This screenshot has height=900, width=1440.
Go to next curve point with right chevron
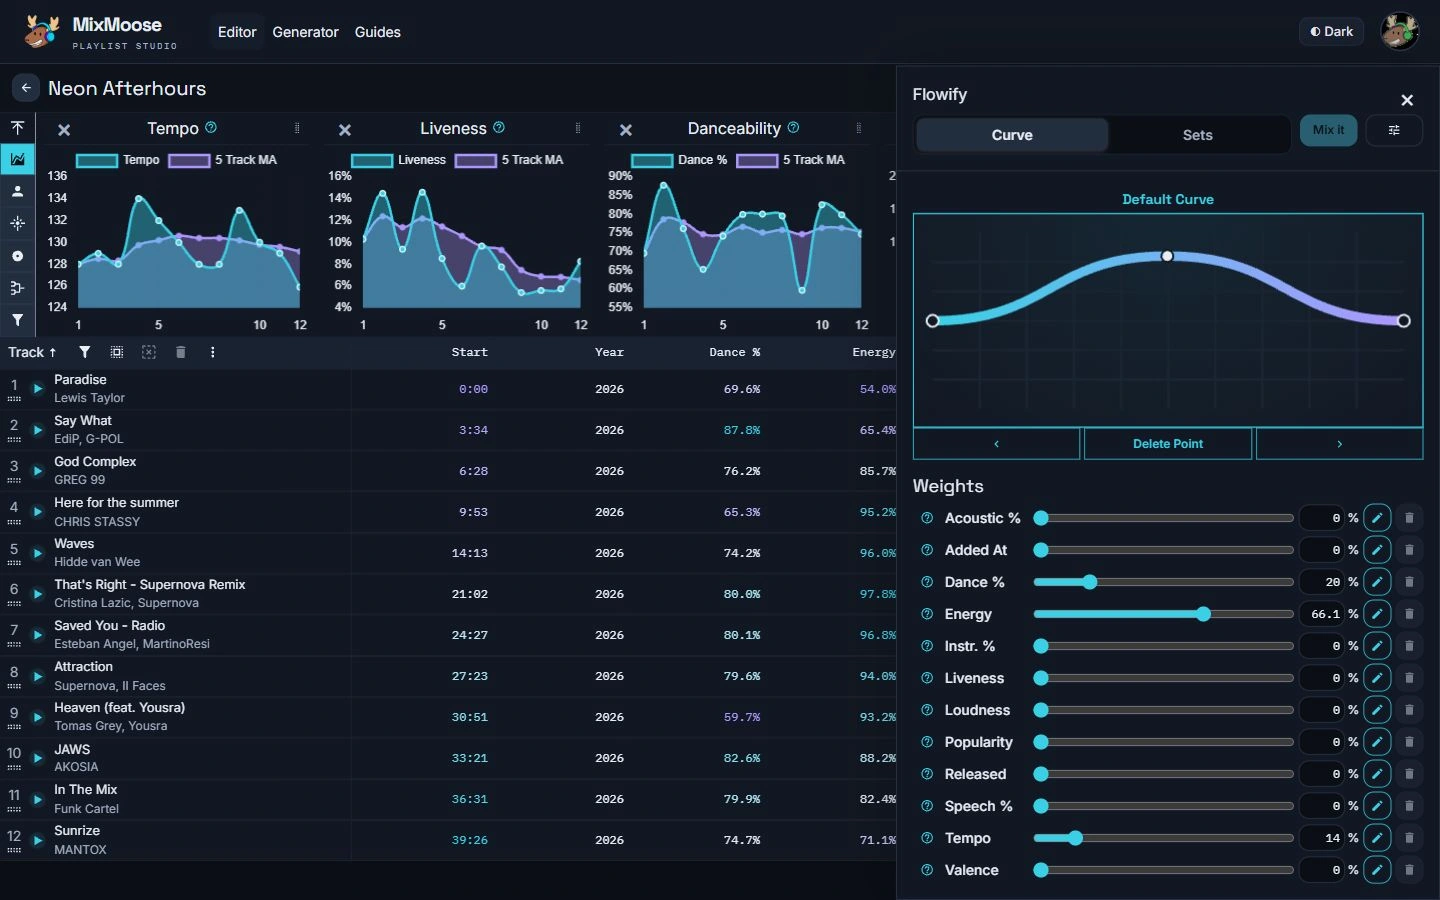point(1339,444)
